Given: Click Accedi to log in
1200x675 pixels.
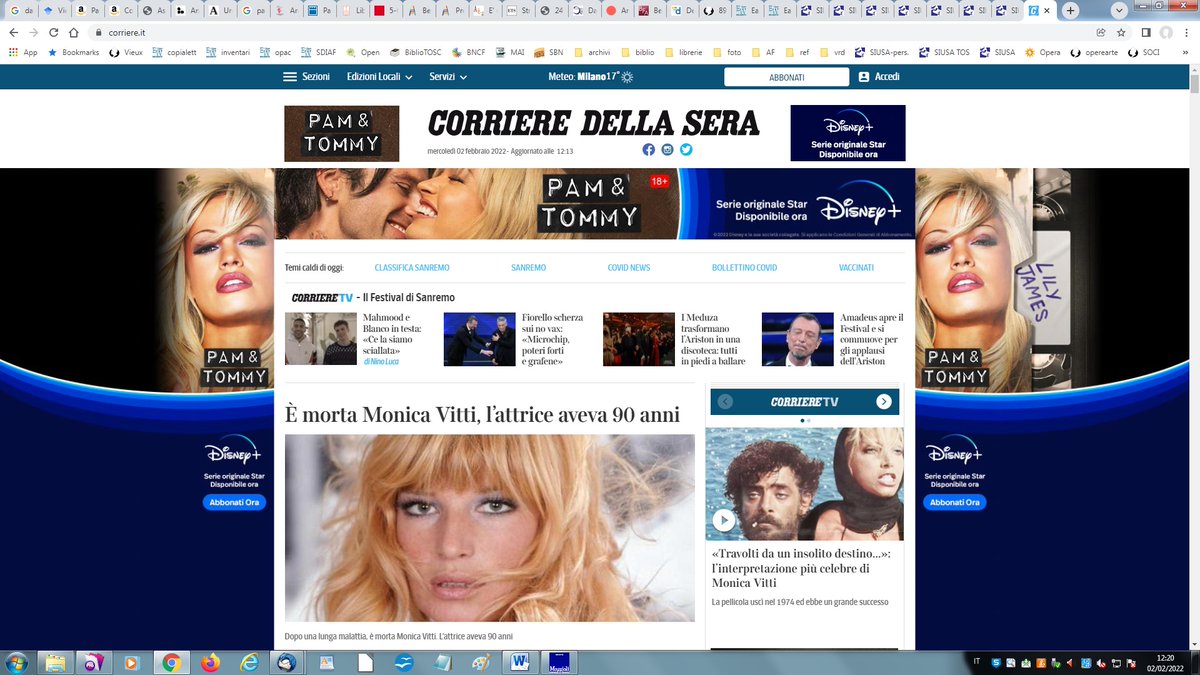Looking at the screenshot, I should (879, 77).
